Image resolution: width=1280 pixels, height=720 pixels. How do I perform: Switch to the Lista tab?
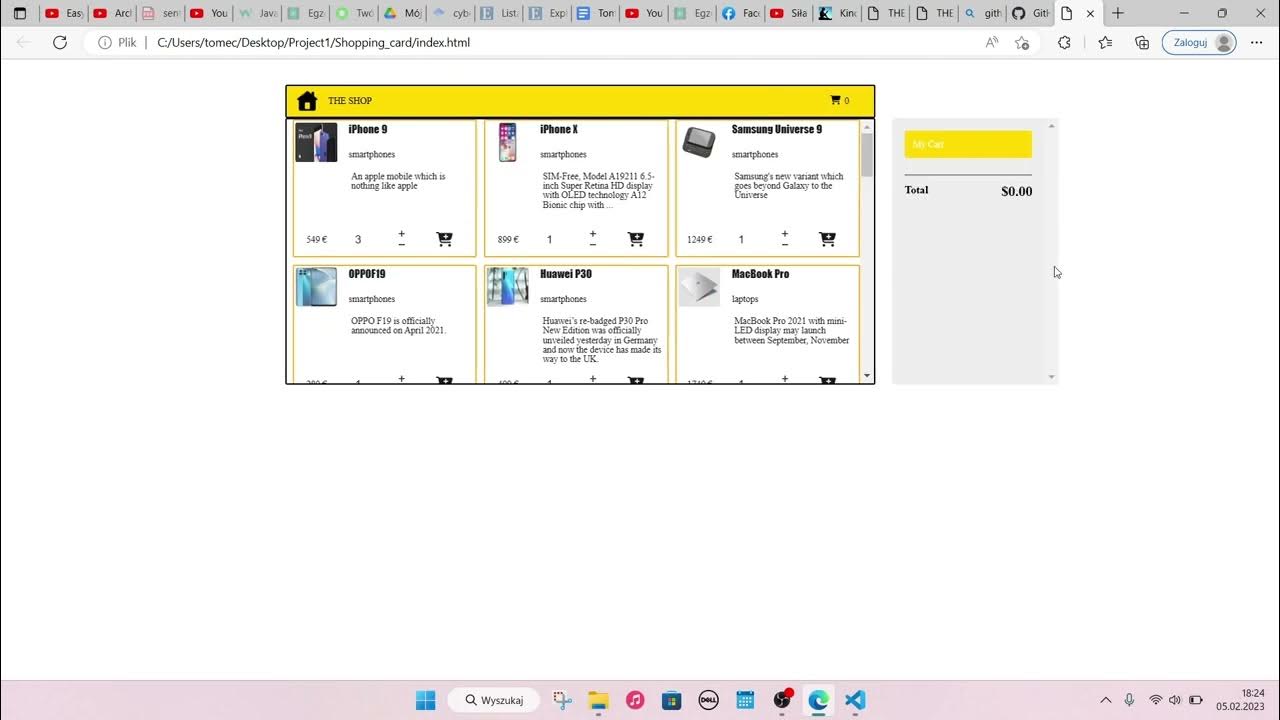[x=499, y=13]
